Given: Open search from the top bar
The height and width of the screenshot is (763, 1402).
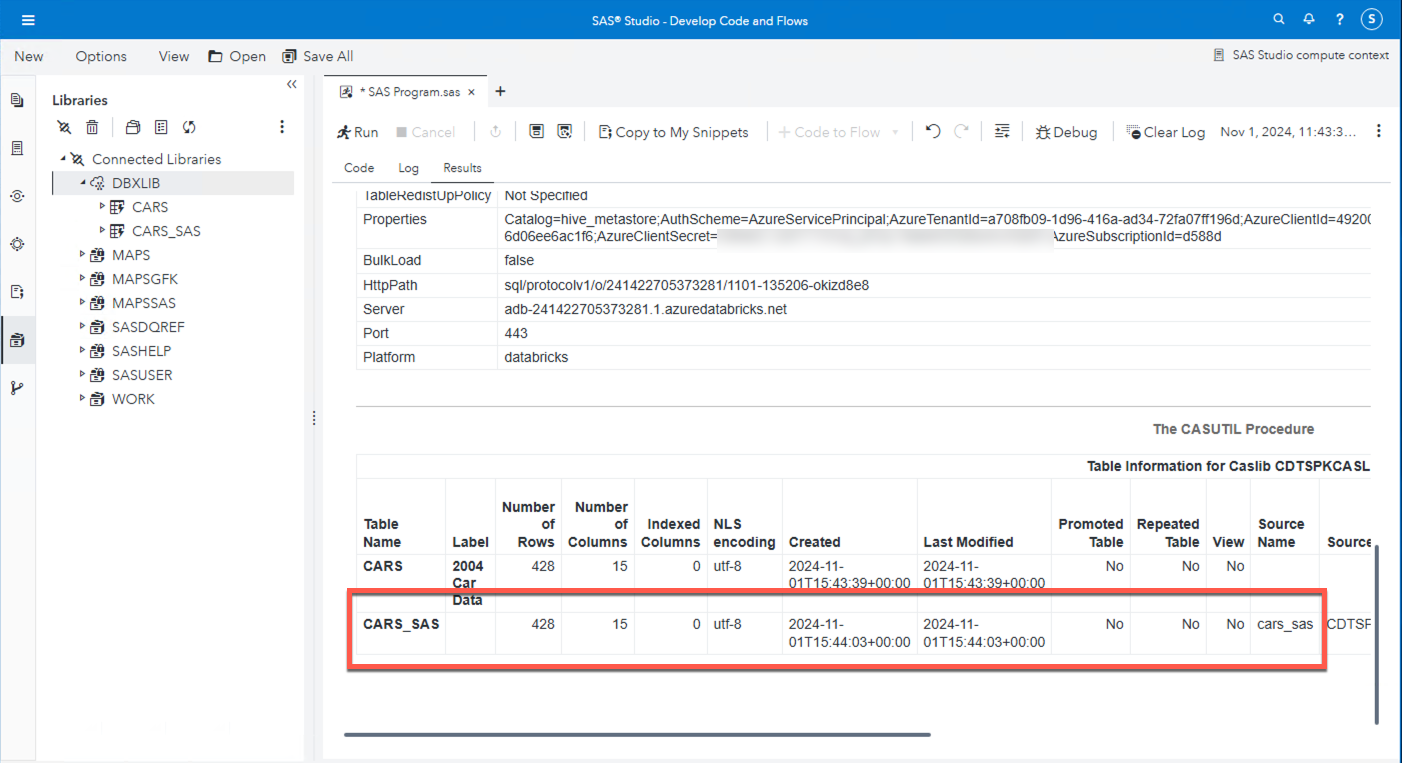Looking at the screenshot, I should (1278, 19).
